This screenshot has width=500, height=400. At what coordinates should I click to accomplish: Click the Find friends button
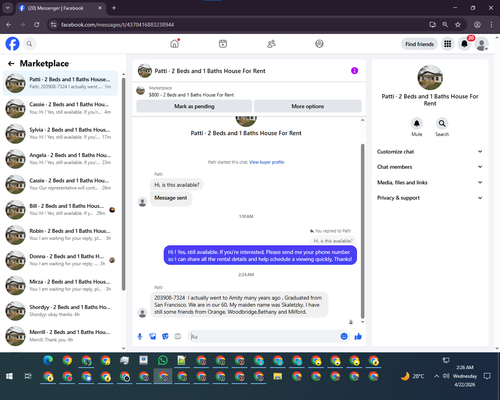[x=419, y=44]
